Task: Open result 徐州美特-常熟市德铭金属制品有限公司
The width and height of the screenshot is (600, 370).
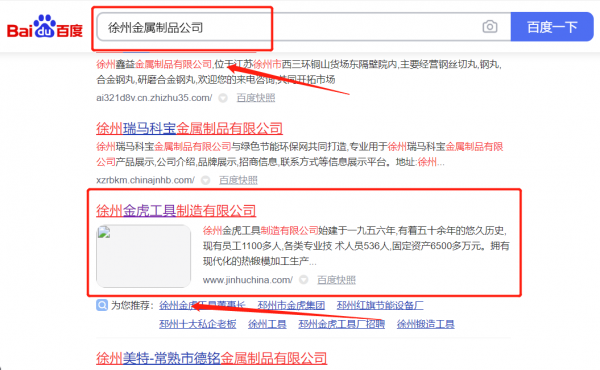Action: pyautogui.click(x=212, y=358)
